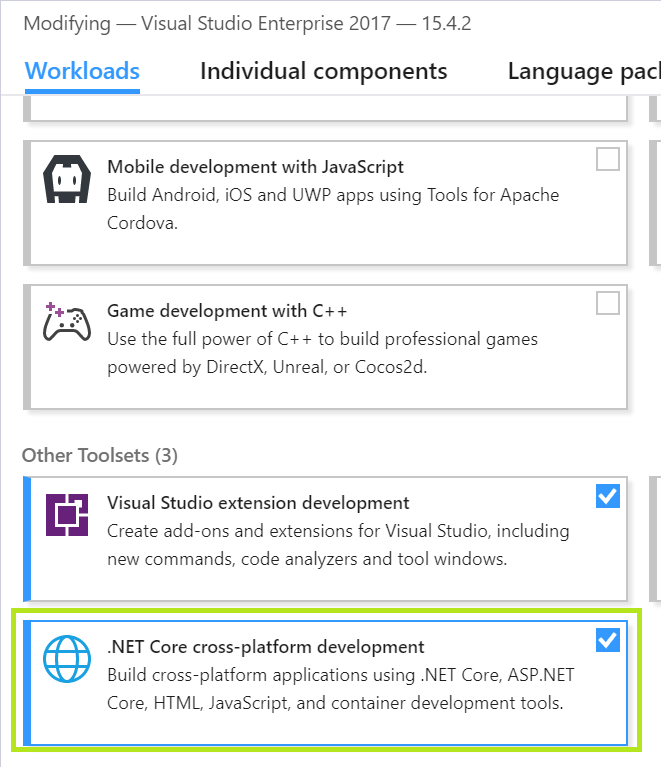
Task: Select the Mobile development with JavaScript title
Action: coord(255,167)
